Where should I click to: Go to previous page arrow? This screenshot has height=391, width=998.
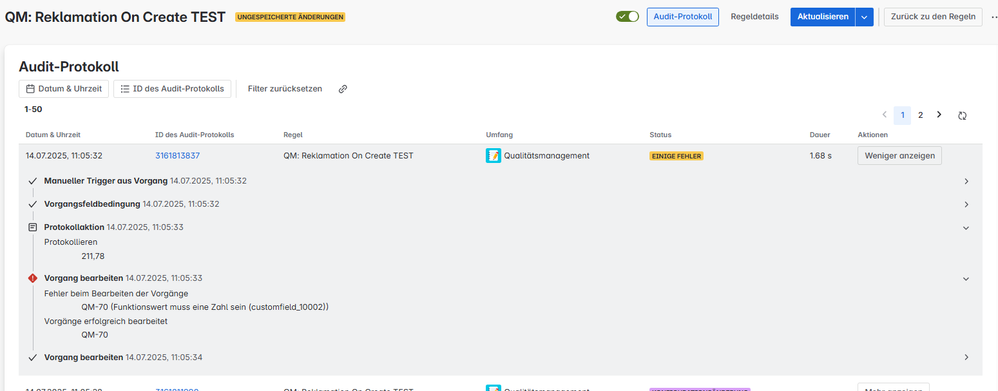click(x=884, y=115)
